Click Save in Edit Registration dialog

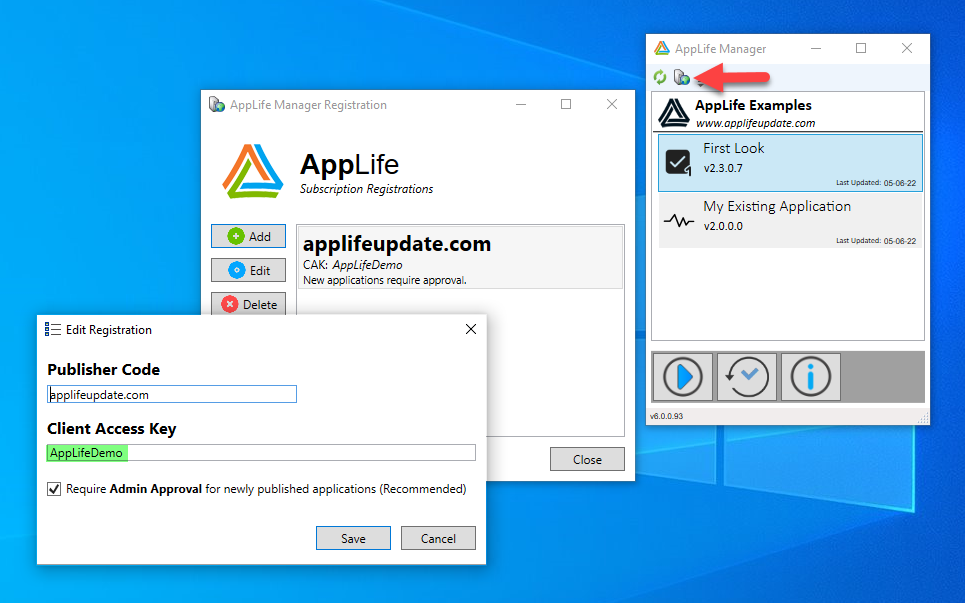(x=353, y=538)
